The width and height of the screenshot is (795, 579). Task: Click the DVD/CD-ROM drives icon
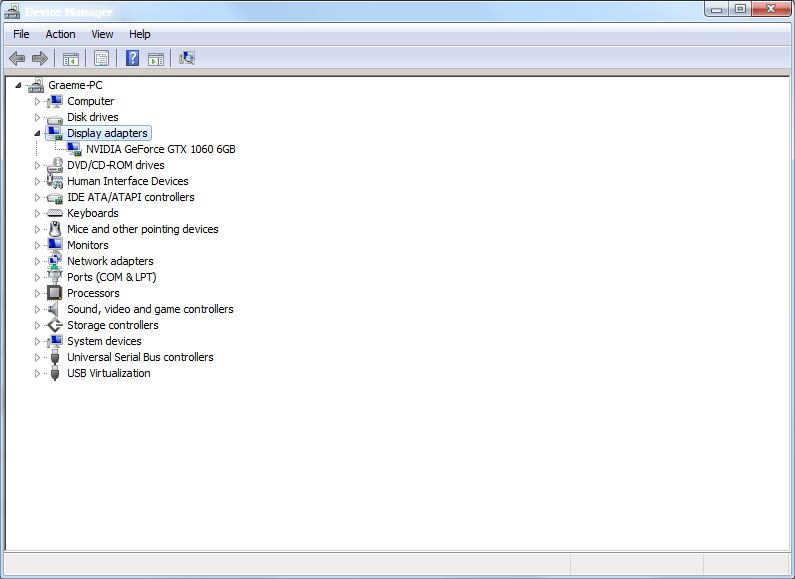pyautogui.click(x=55, y=165)
